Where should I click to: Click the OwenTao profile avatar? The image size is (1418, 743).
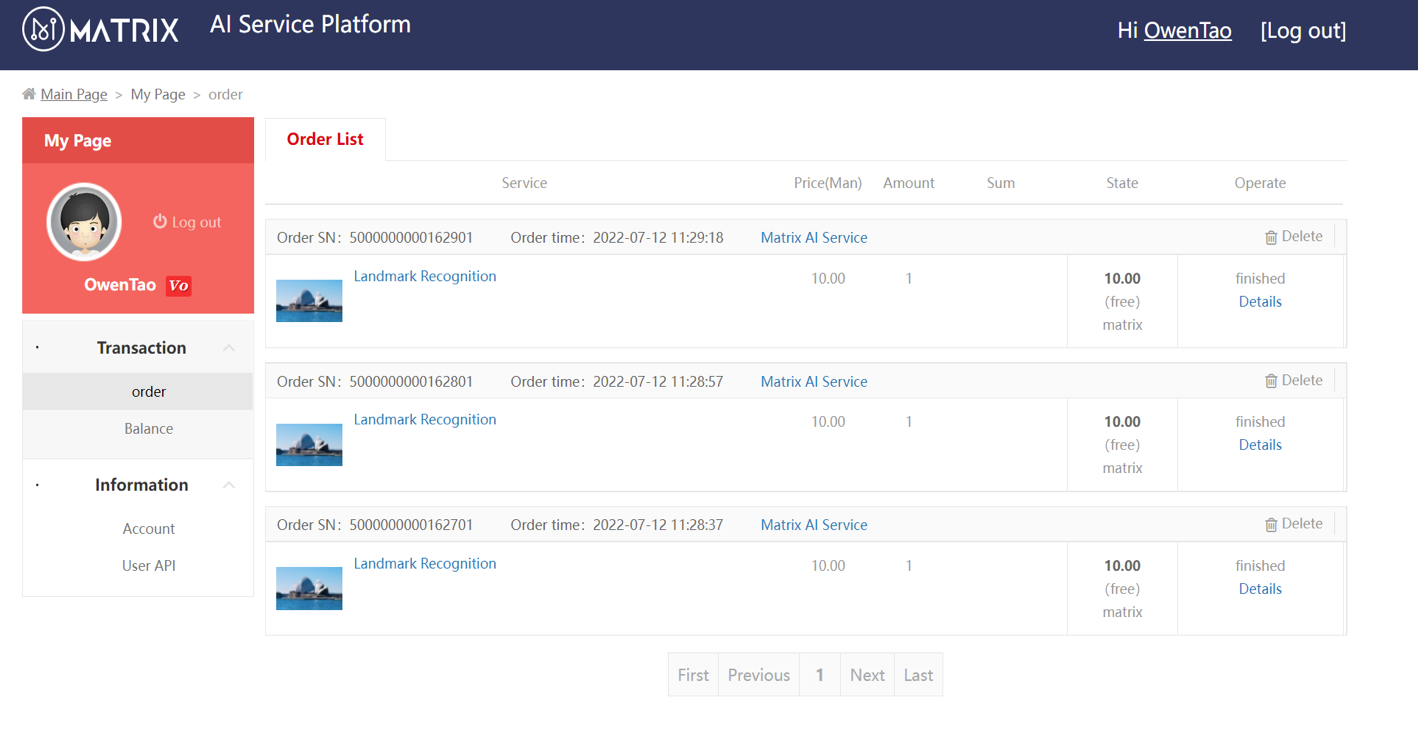point(84,222)
